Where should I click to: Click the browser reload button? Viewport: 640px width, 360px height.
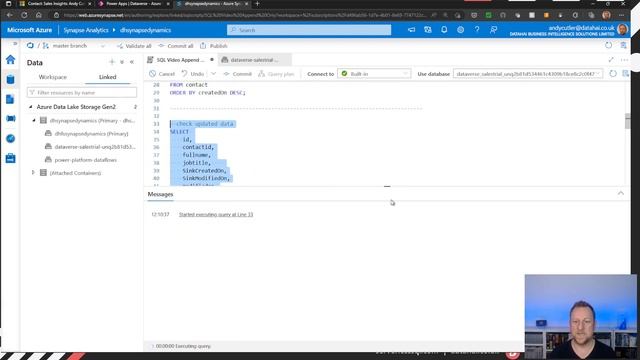(24, 15)
